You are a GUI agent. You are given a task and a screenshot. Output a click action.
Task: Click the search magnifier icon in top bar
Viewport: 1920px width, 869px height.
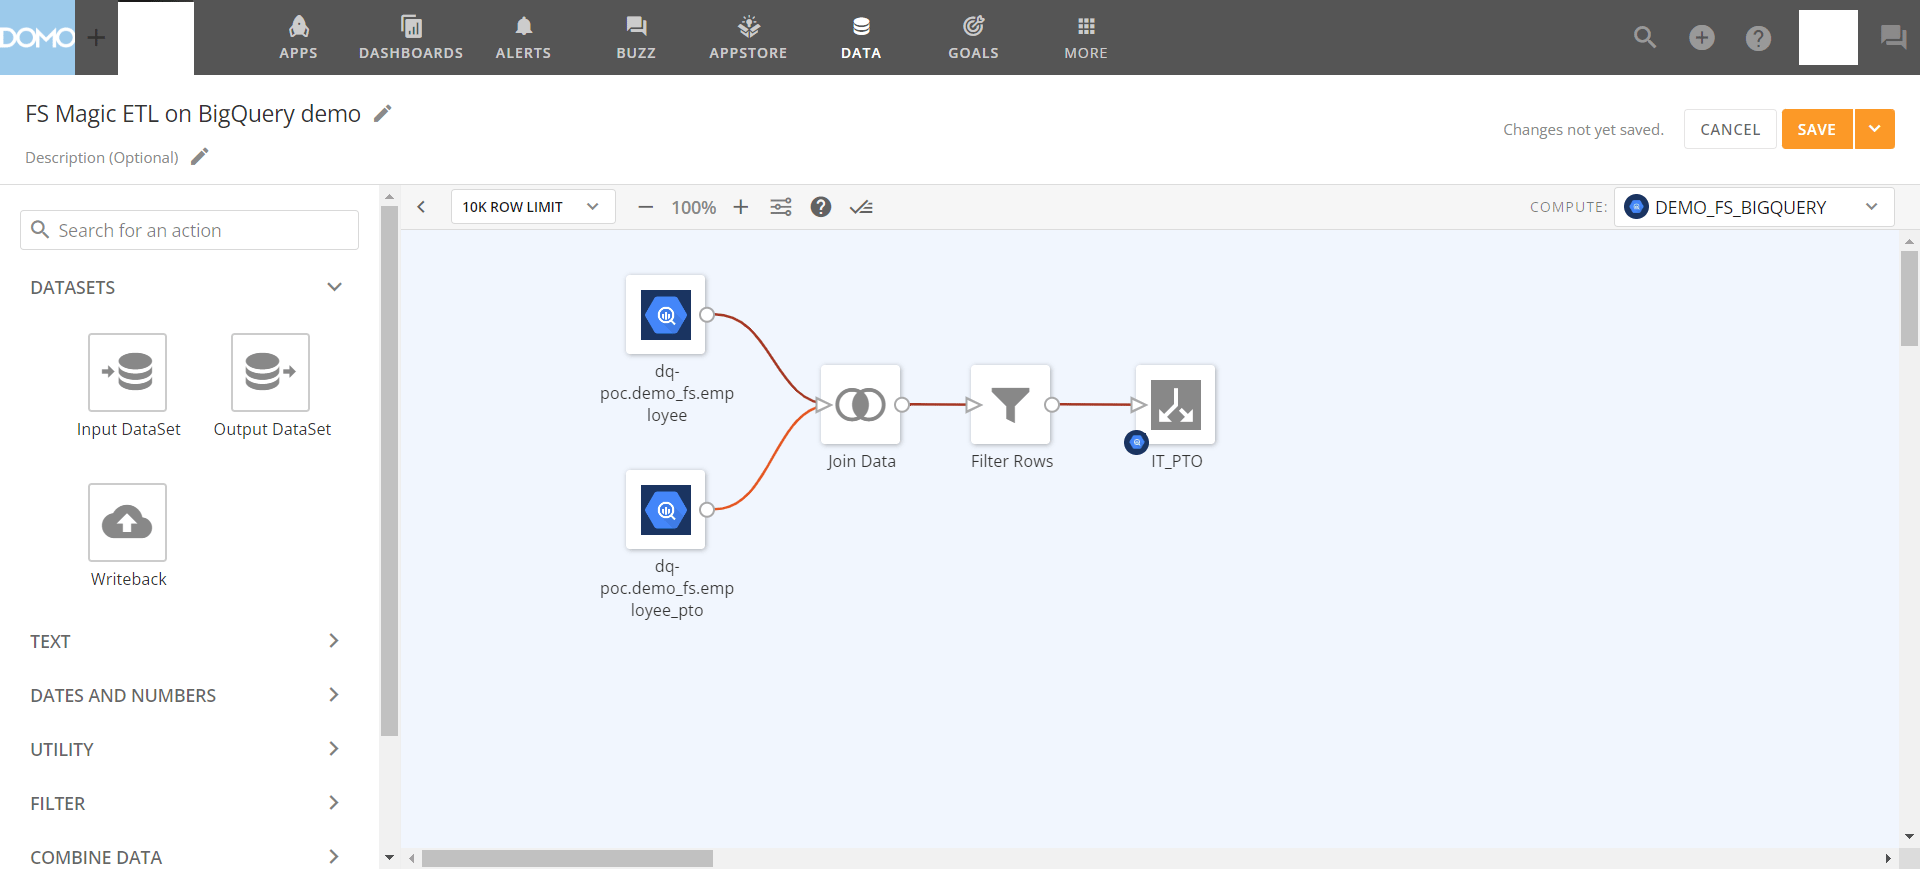coord(1645,38)
